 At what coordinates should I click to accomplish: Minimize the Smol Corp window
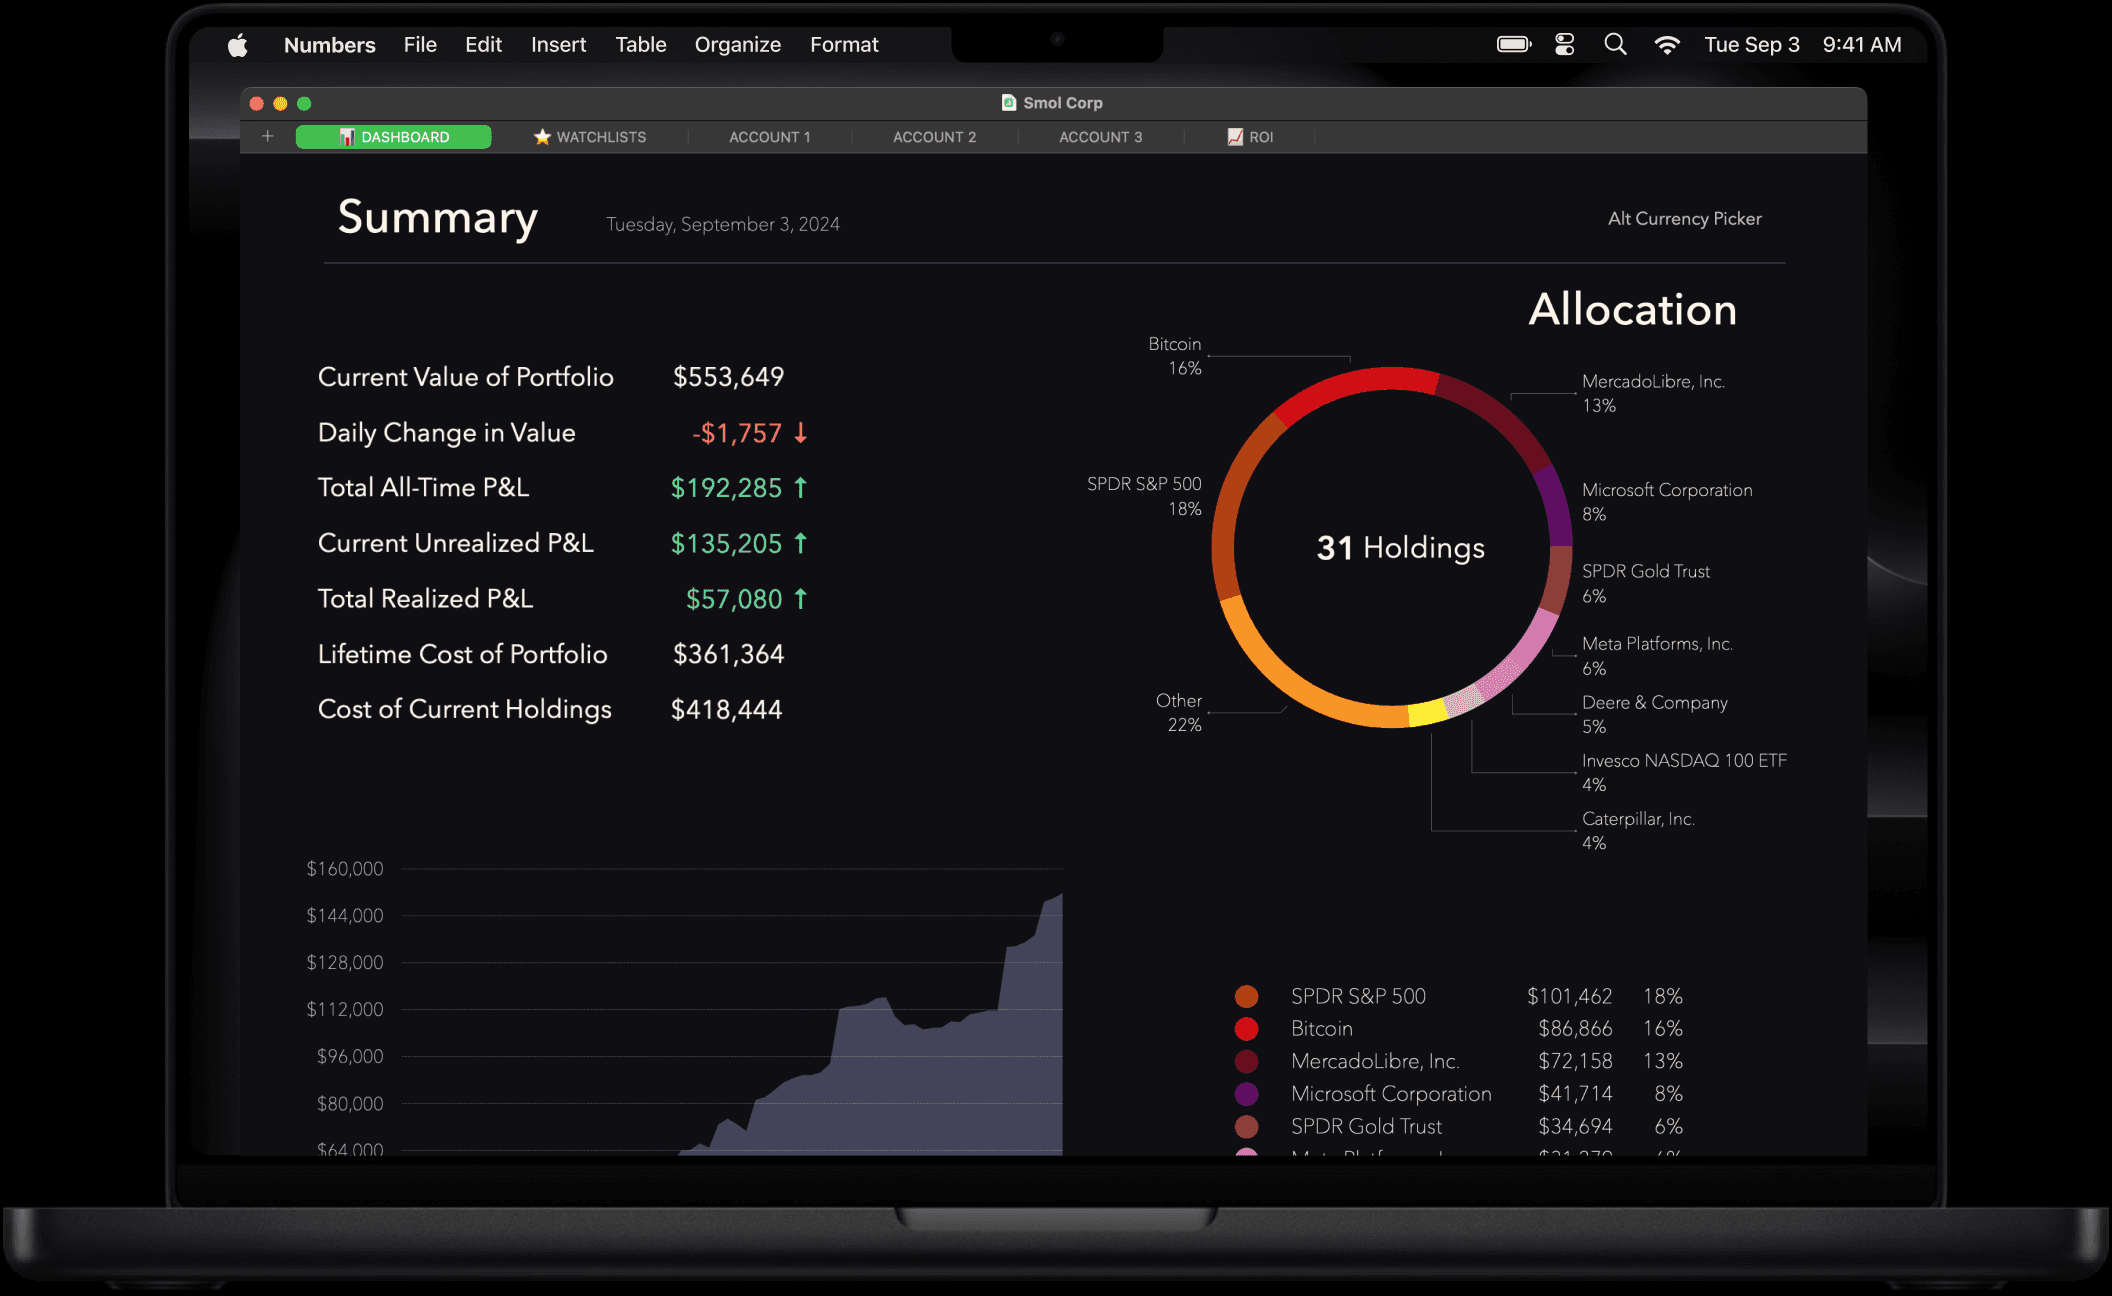pos(280,103)
